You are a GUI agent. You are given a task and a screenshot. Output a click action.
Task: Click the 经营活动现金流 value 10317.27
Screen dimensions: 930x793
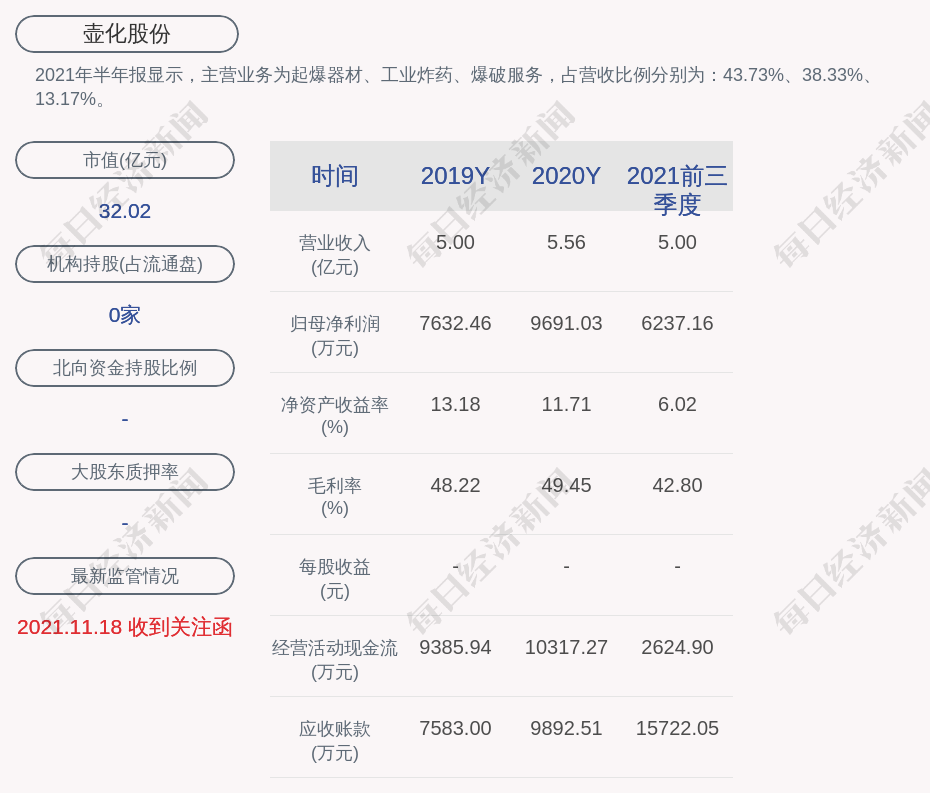[566, 647]
